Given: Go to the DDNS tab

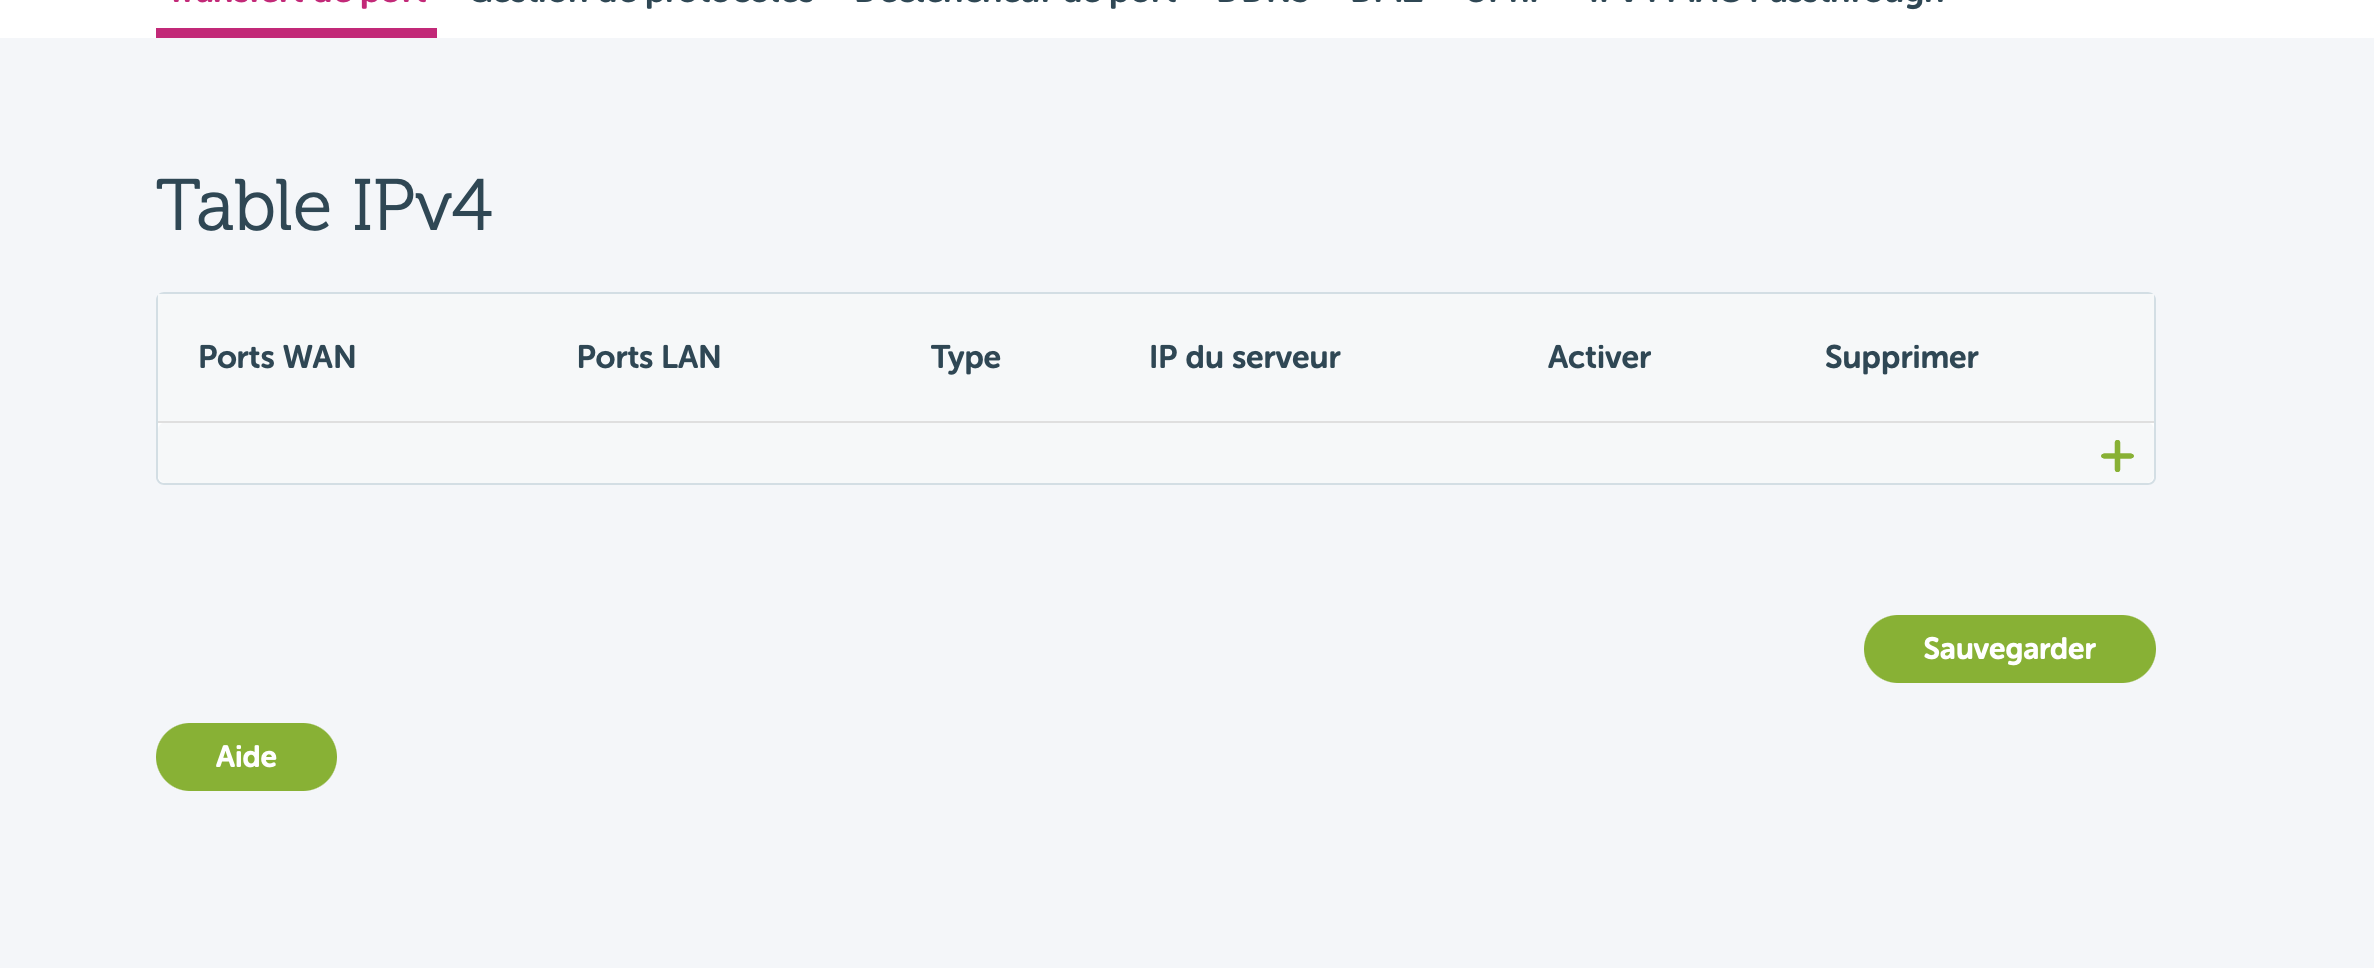Looking at the screenshot, I should [1262, 4].
